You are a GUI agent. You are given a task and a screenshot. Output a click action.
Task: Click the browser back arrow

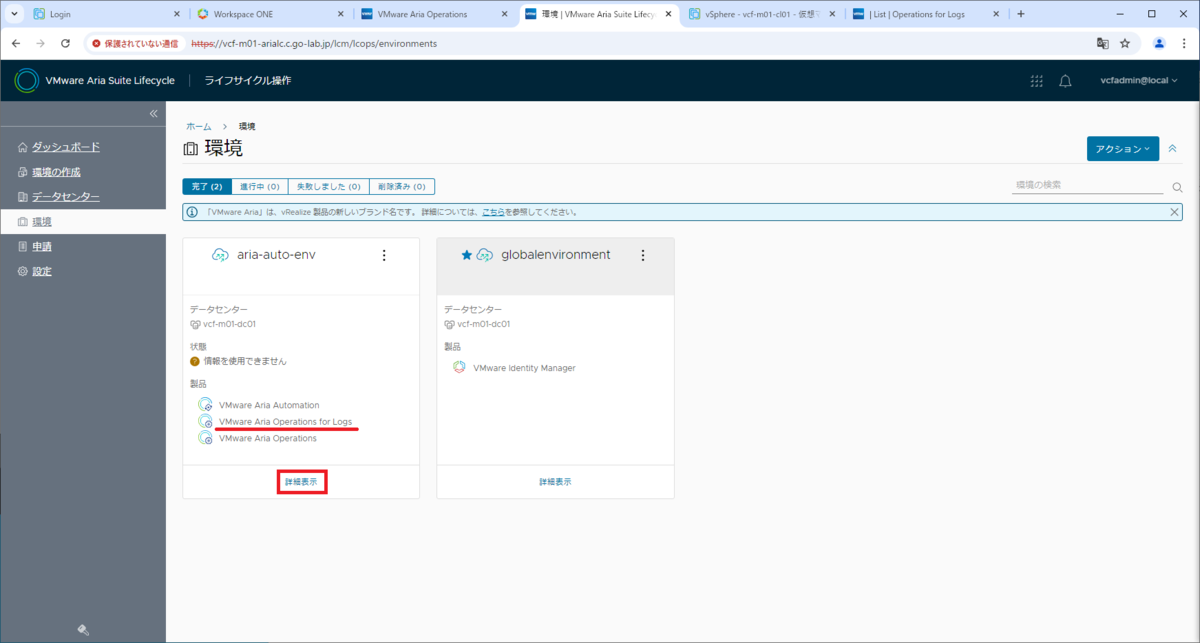[16, 44]
